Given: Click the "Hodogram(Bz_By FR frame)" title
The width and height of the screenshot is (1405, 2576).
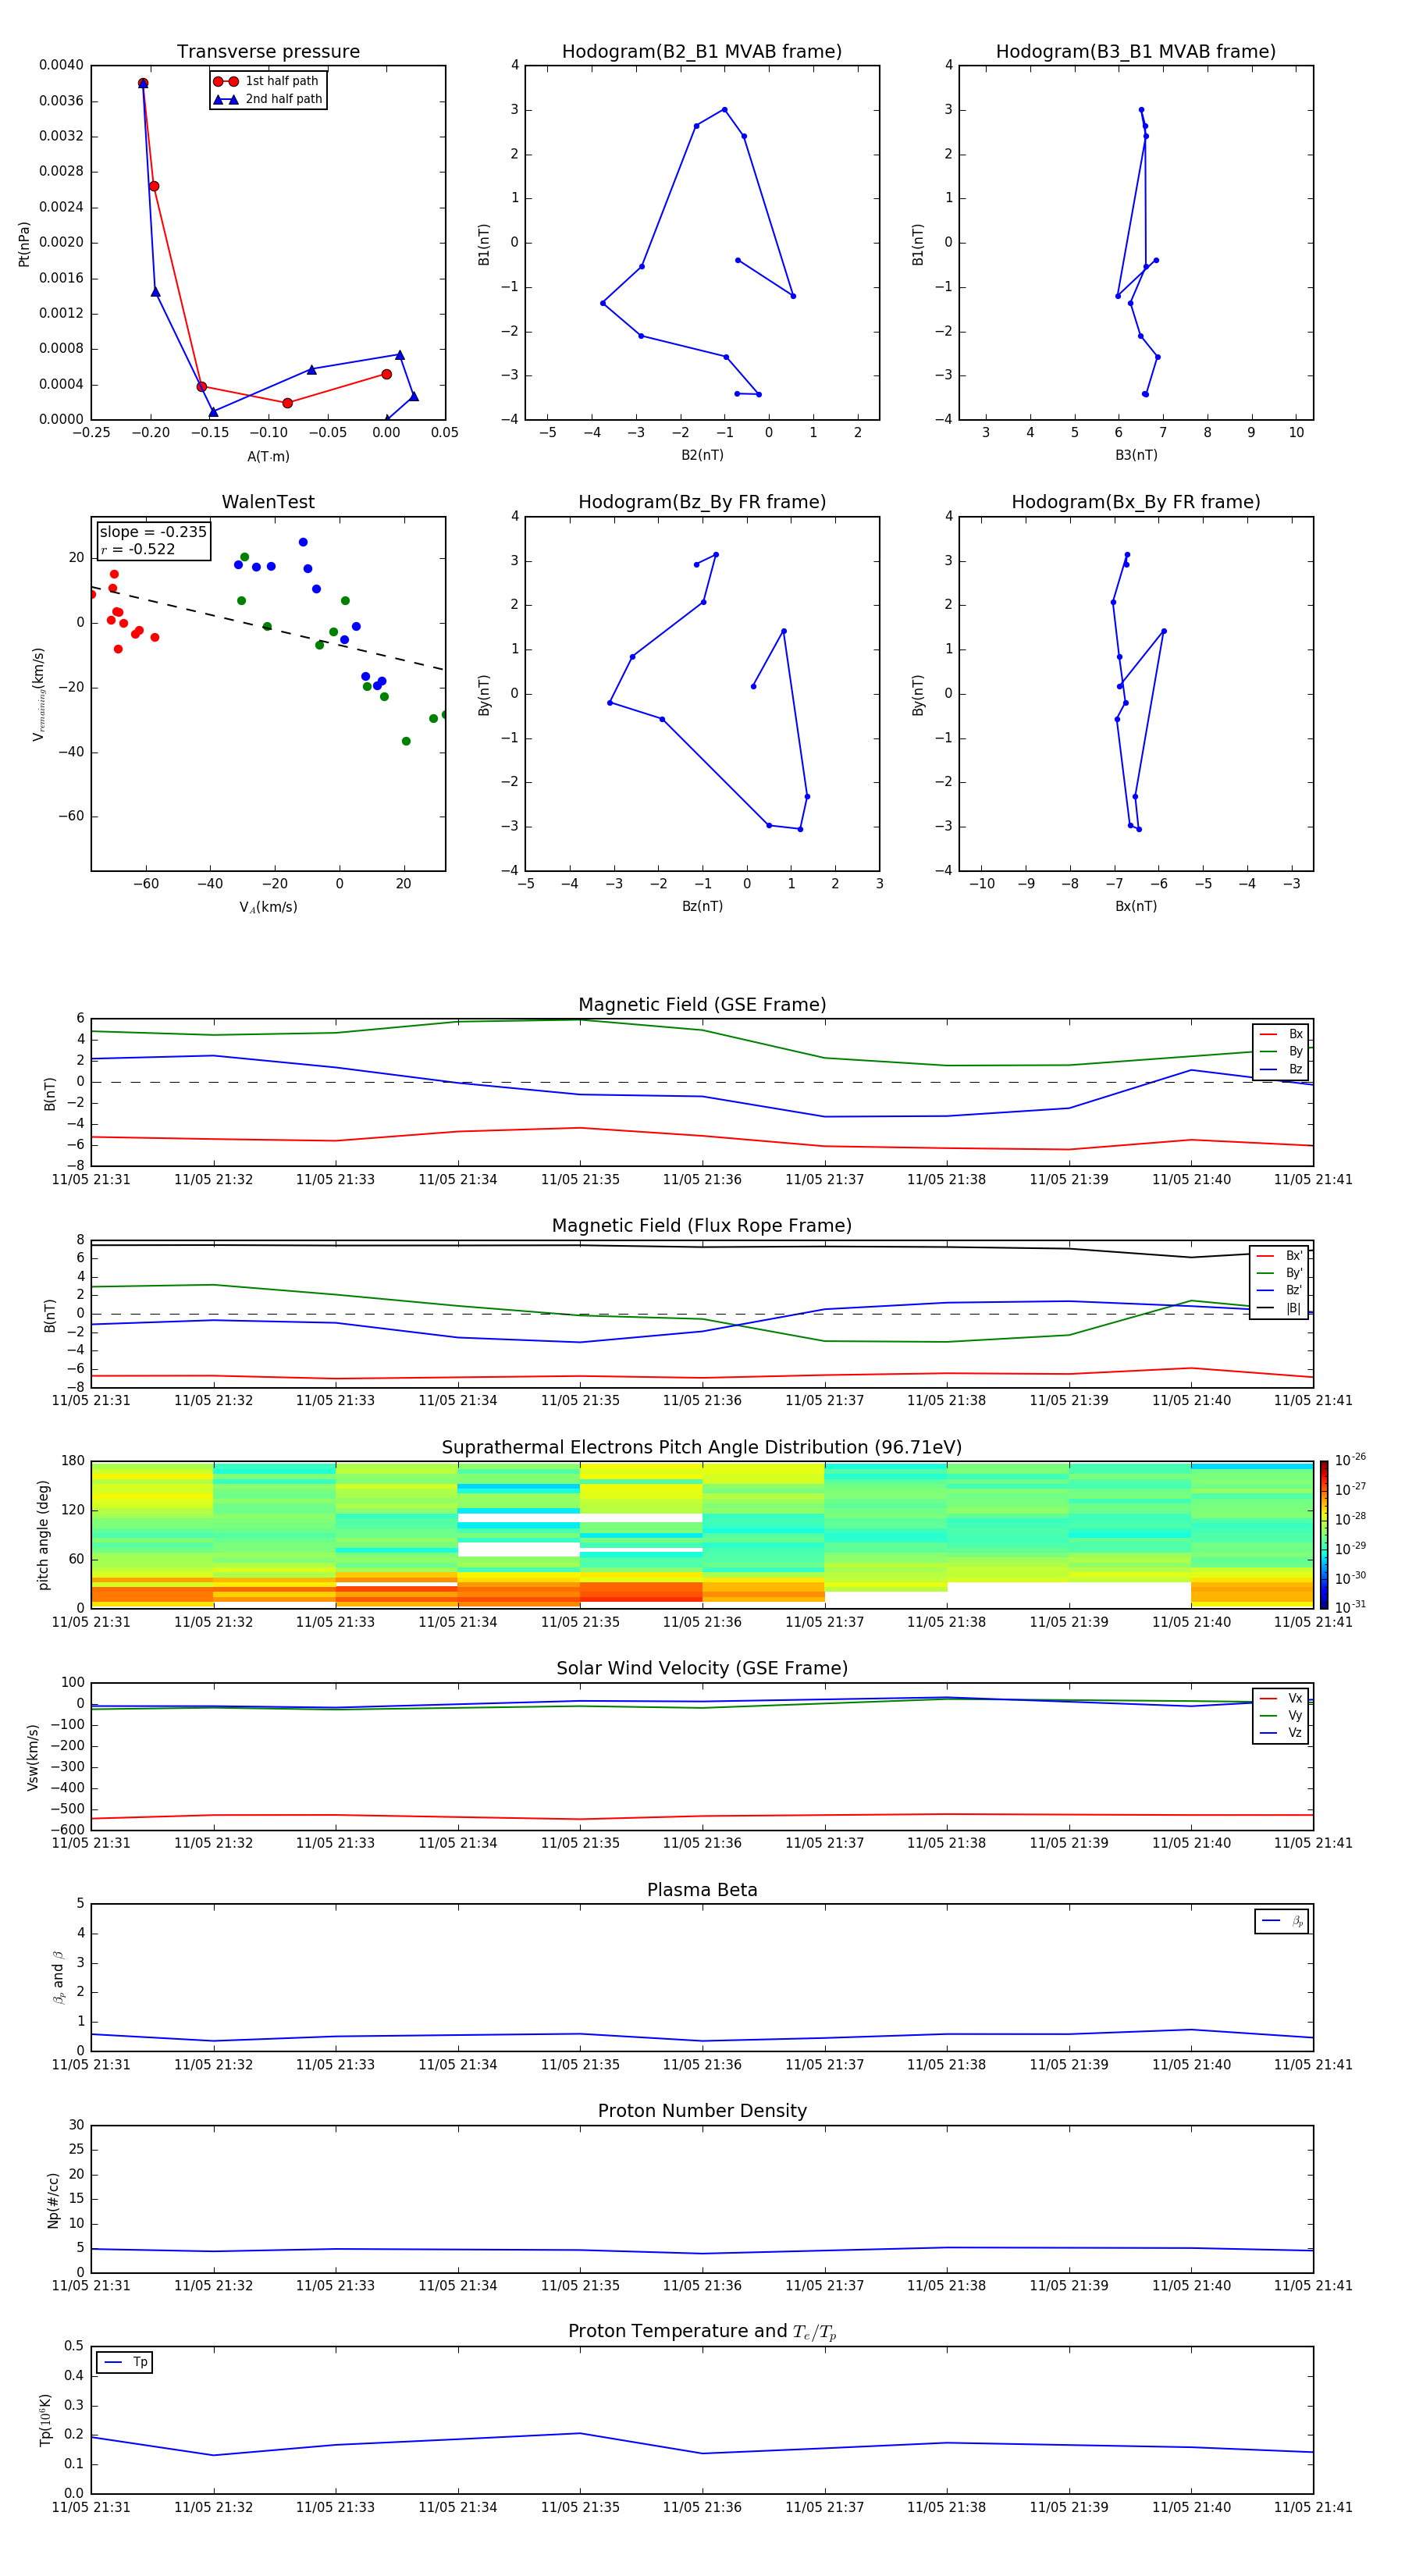Looking at the screenshot, I should pos(702,502).
